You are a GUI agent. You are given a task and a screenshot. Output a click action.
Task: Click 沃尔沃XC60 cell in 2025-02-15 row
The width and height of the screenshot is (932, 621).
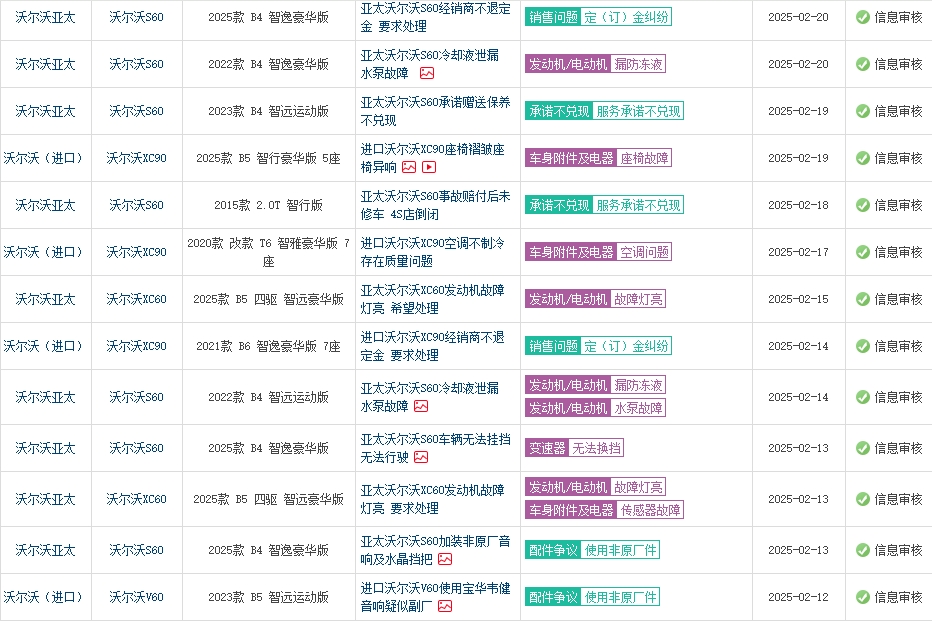point(136,299)
